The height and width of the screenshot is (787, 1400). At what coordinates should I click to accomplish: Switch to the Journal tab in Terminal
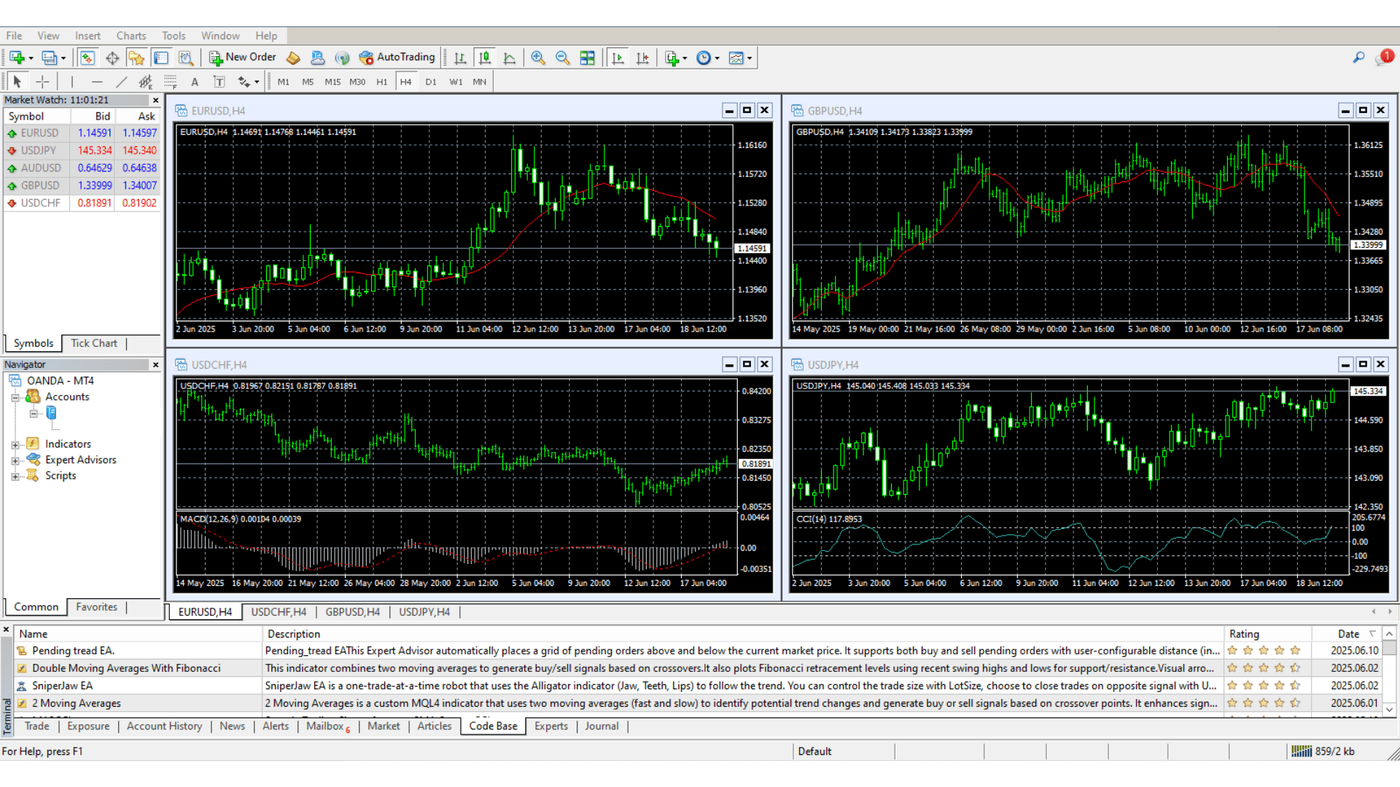(601, 726)
